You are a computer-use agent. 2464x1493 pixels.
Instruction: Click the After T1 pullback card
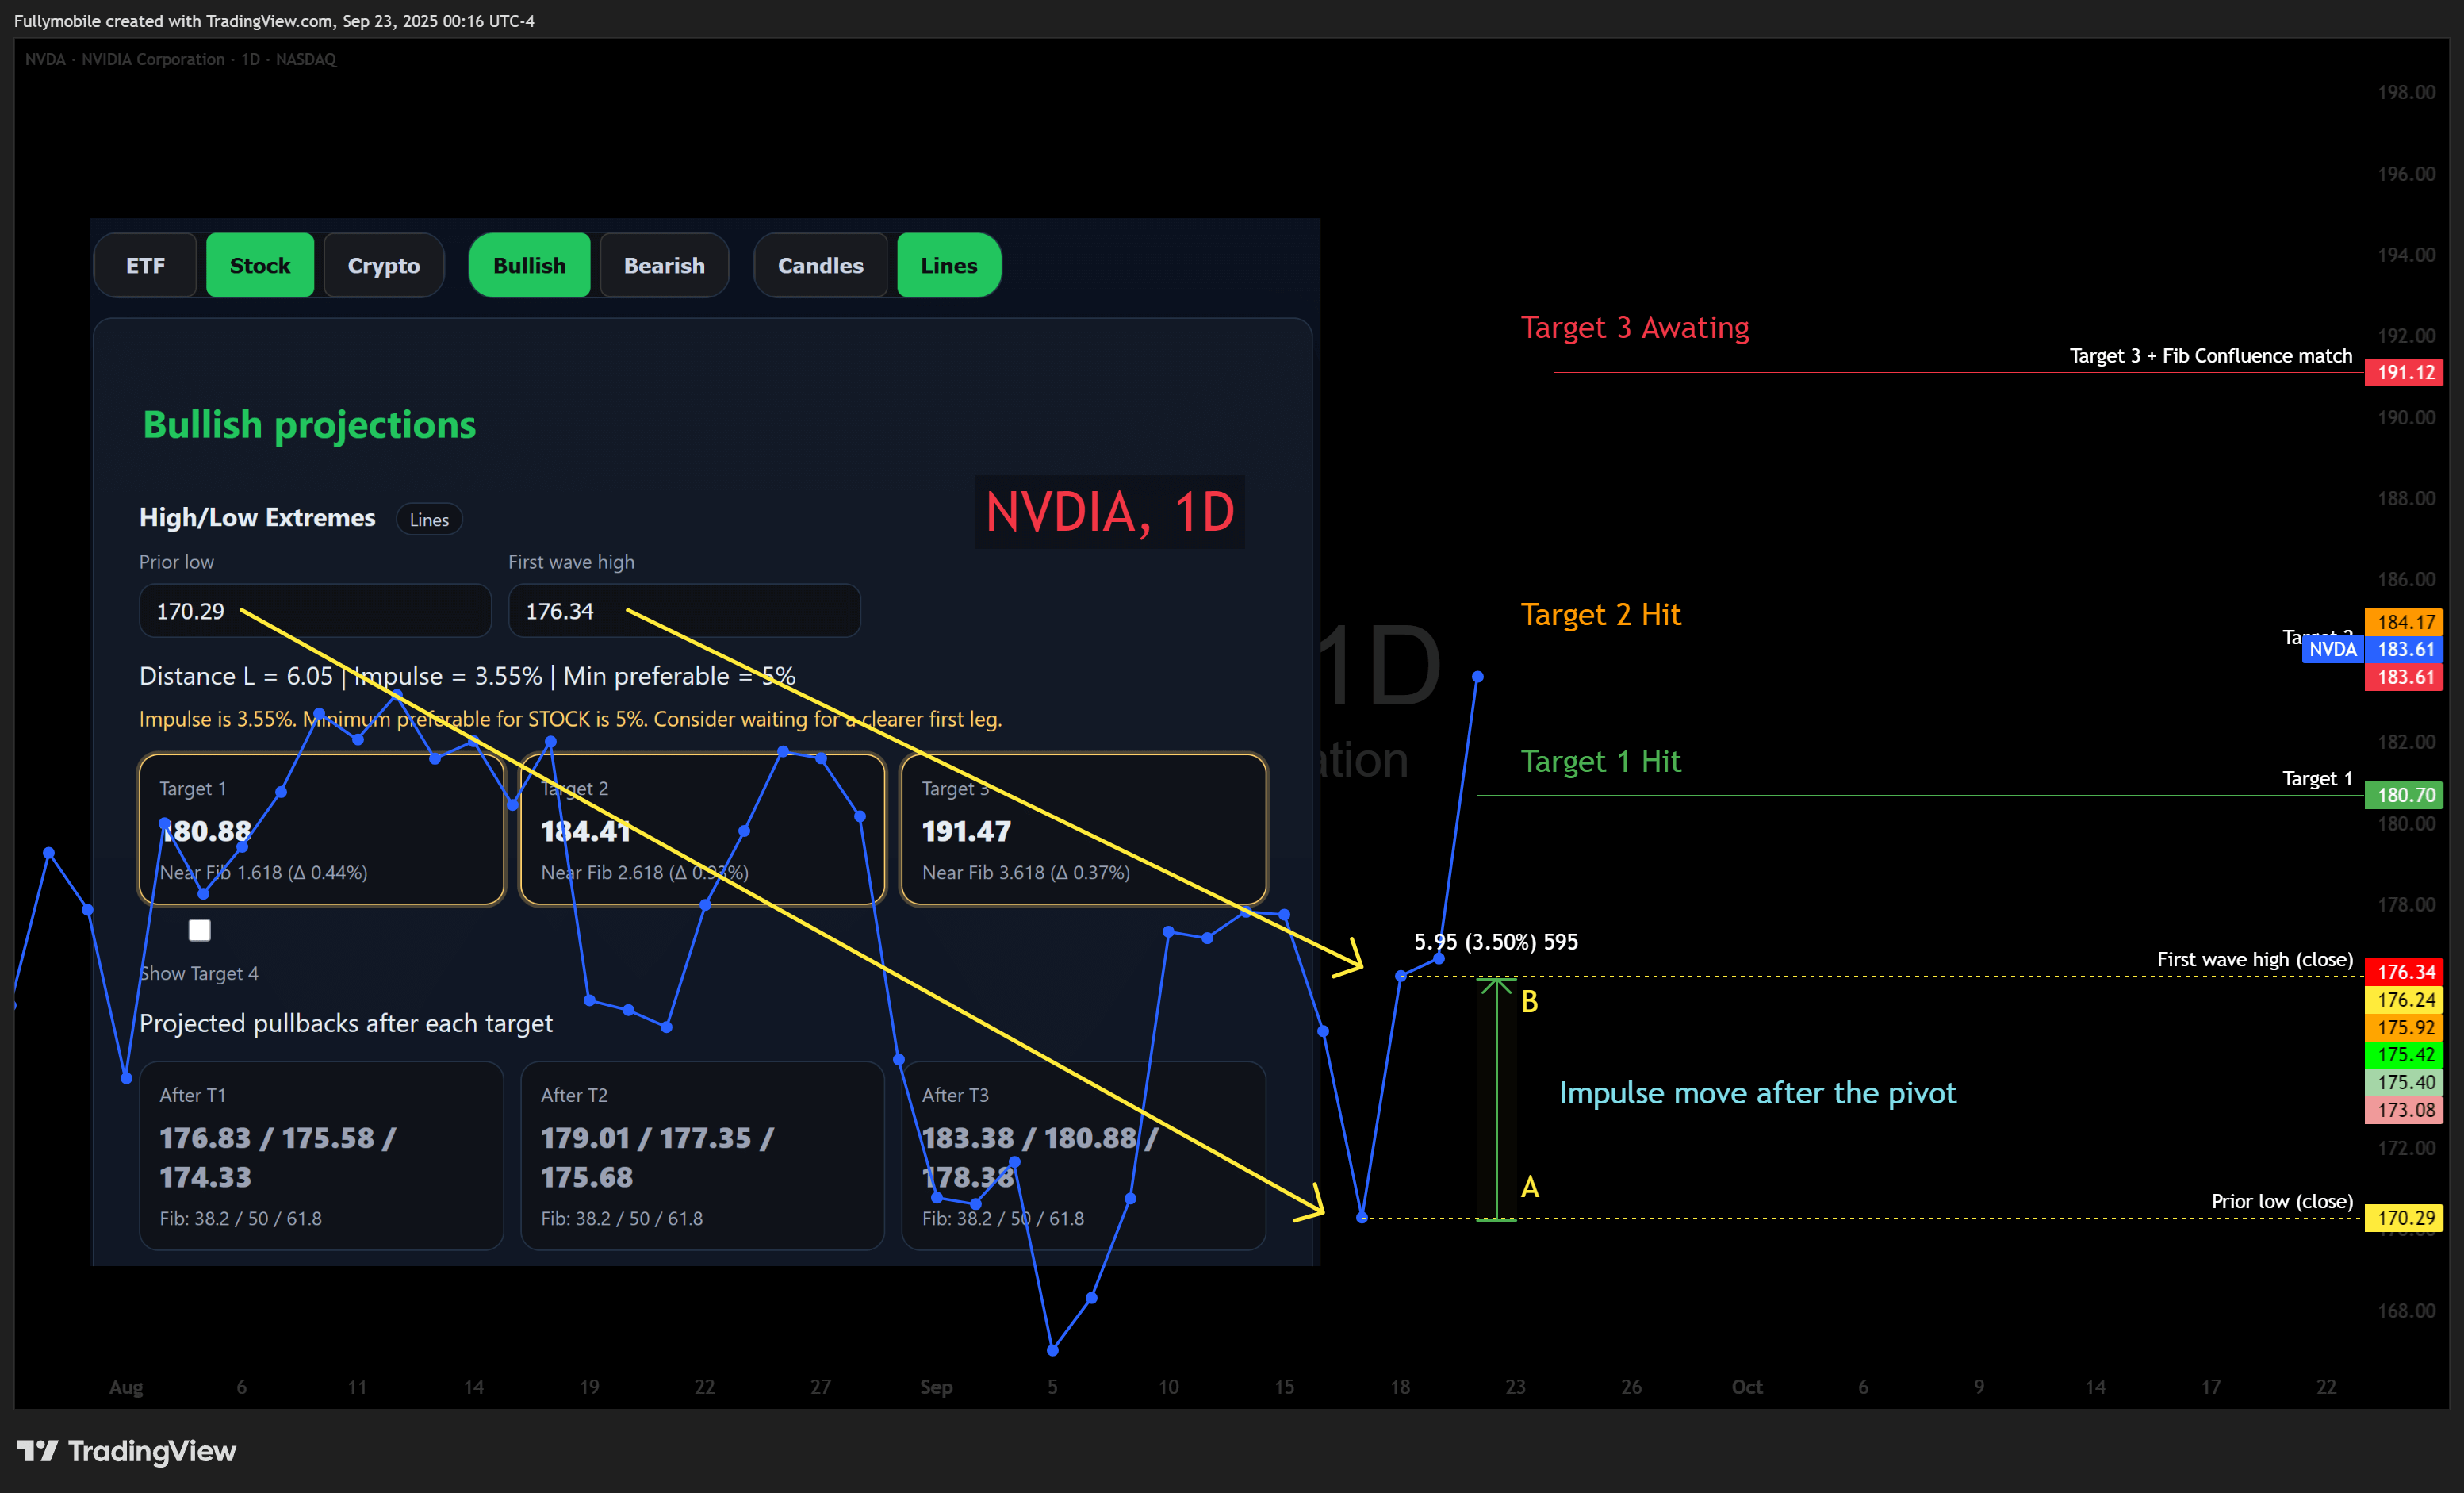(x=321, y=1155)
